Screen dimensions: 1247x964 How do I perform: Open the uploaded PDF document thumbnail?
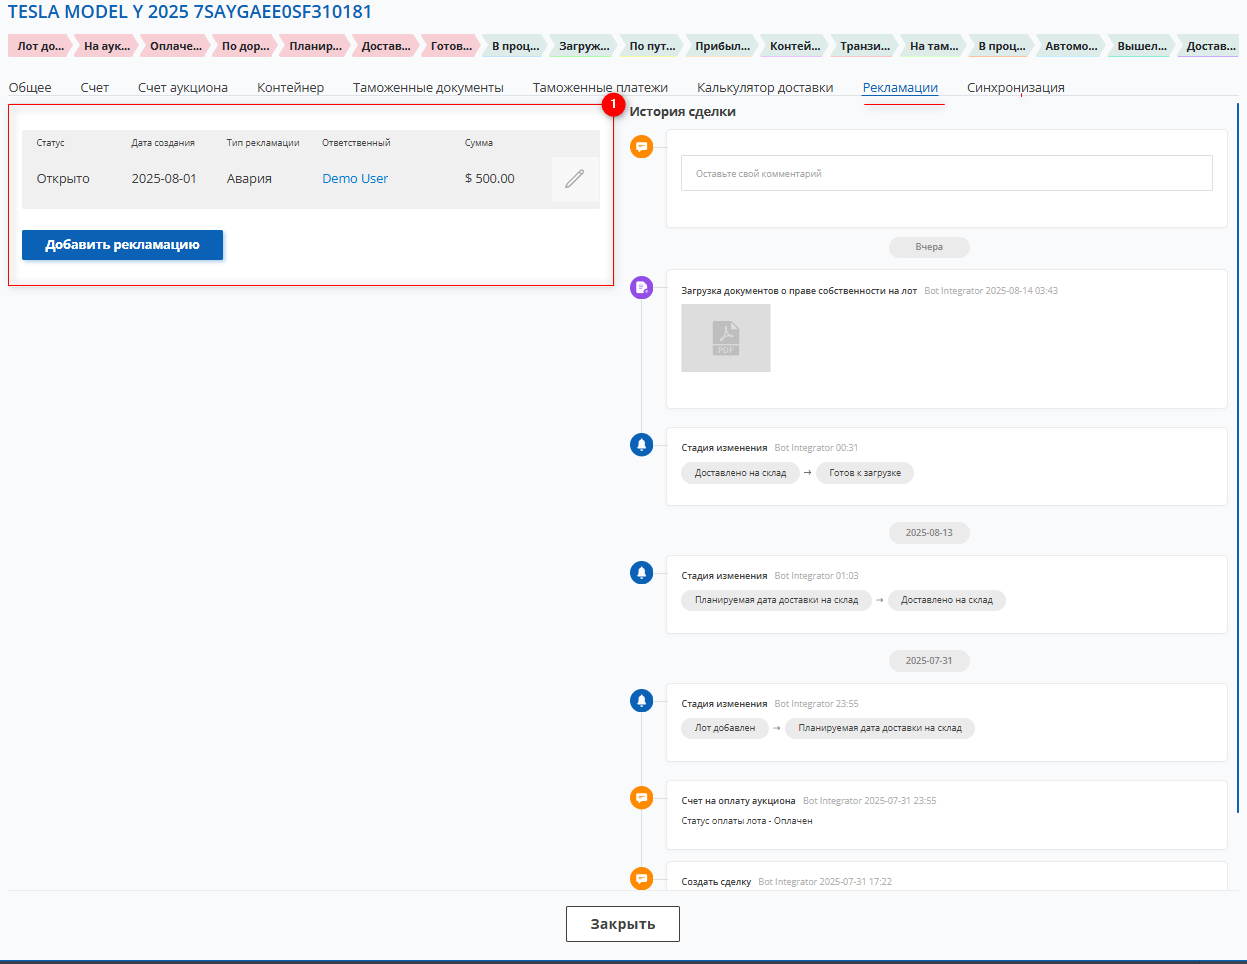(x=726, y=338)
